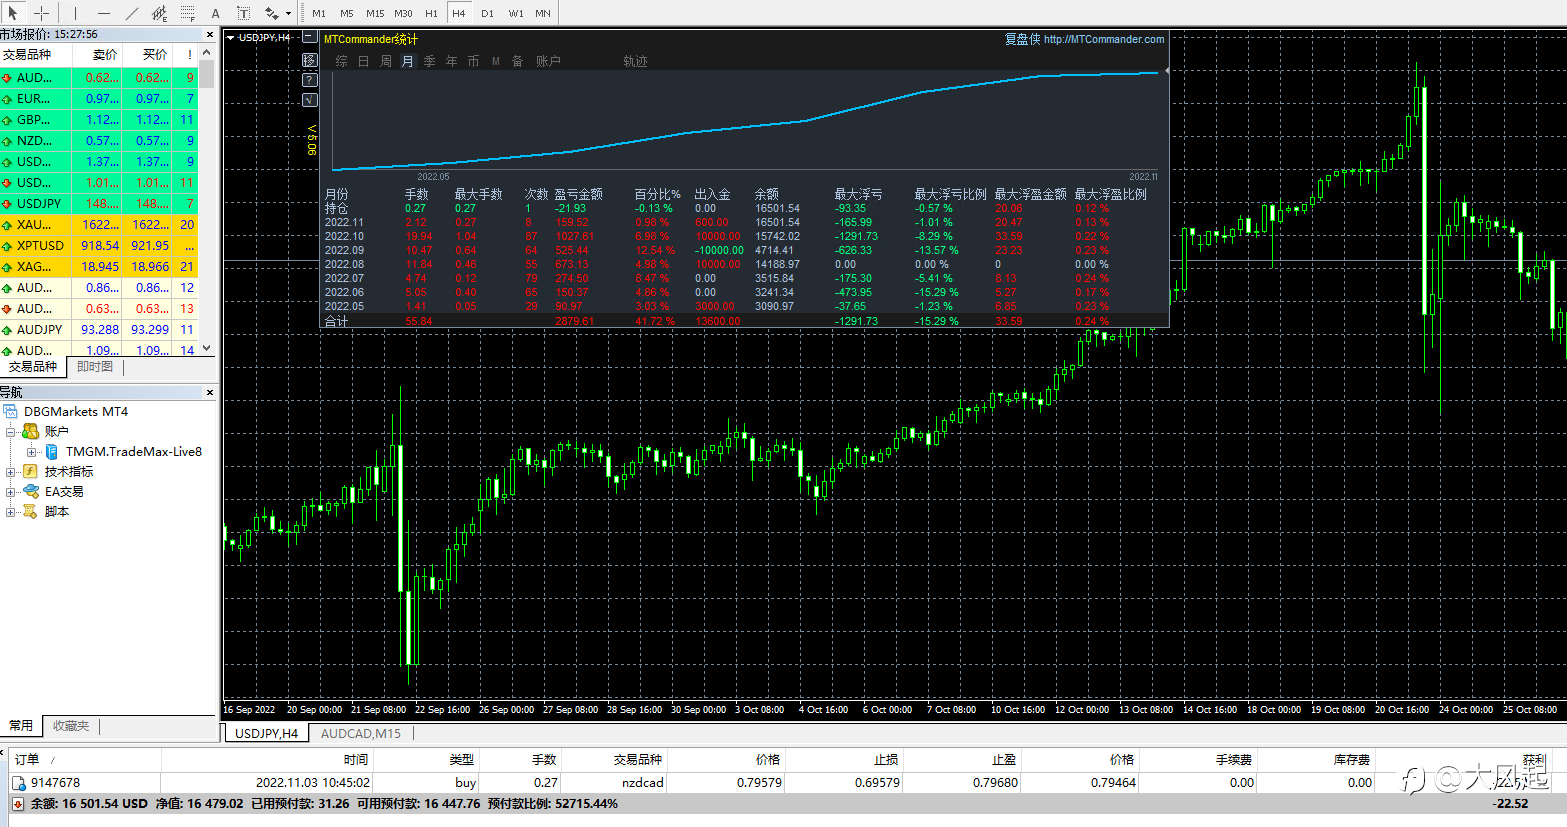Close the Navigator panel
Screen dimensions: 1567x827
[210, 392]
